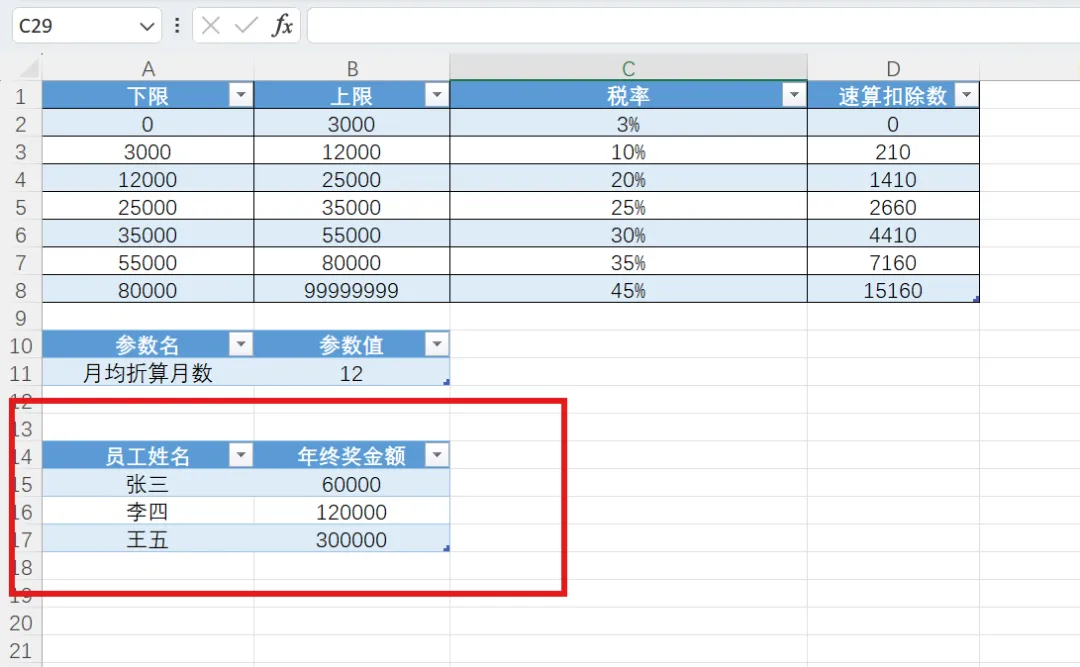Click the cell with value 2660
1080x667 pixels.
(x=893, y=207)
